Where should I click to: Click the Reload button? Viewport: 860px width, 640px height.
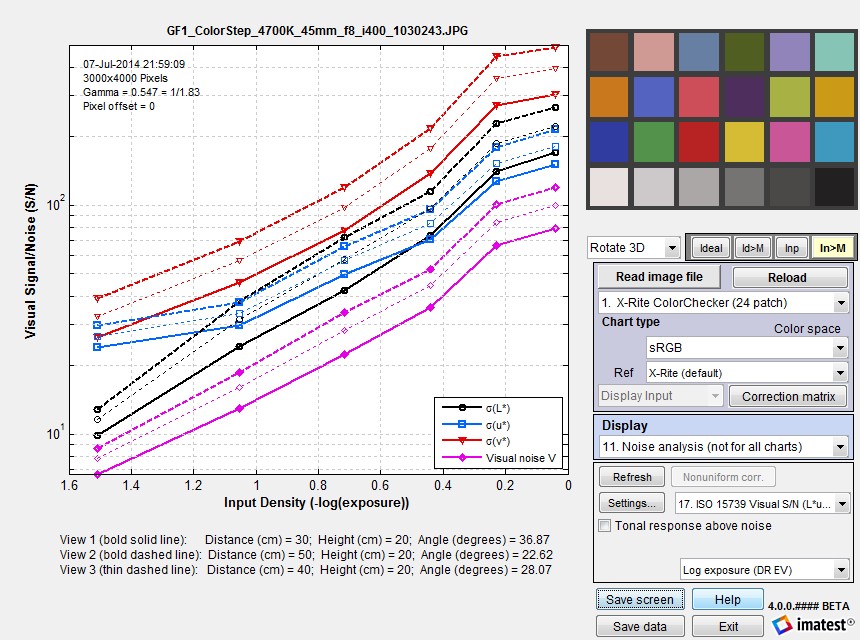click(x=787, y=277)
